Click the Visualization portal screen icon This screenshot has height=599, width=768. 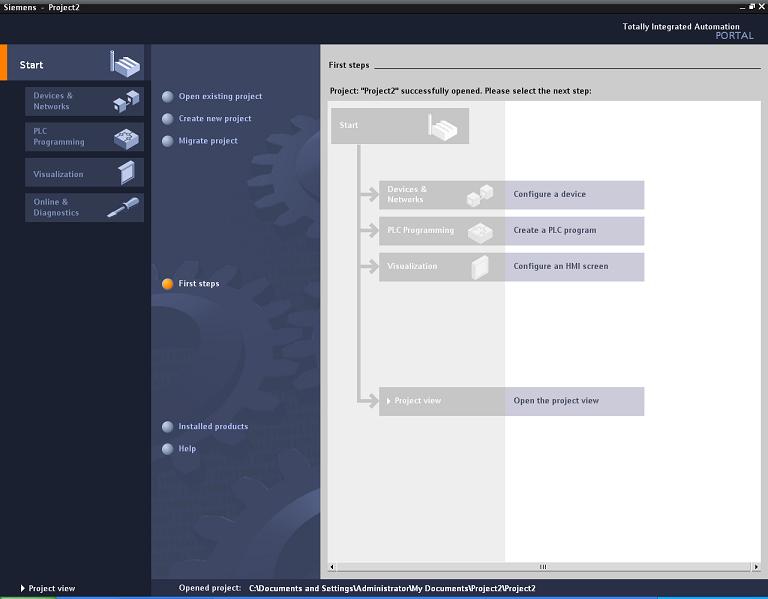[x=126, y=173]
